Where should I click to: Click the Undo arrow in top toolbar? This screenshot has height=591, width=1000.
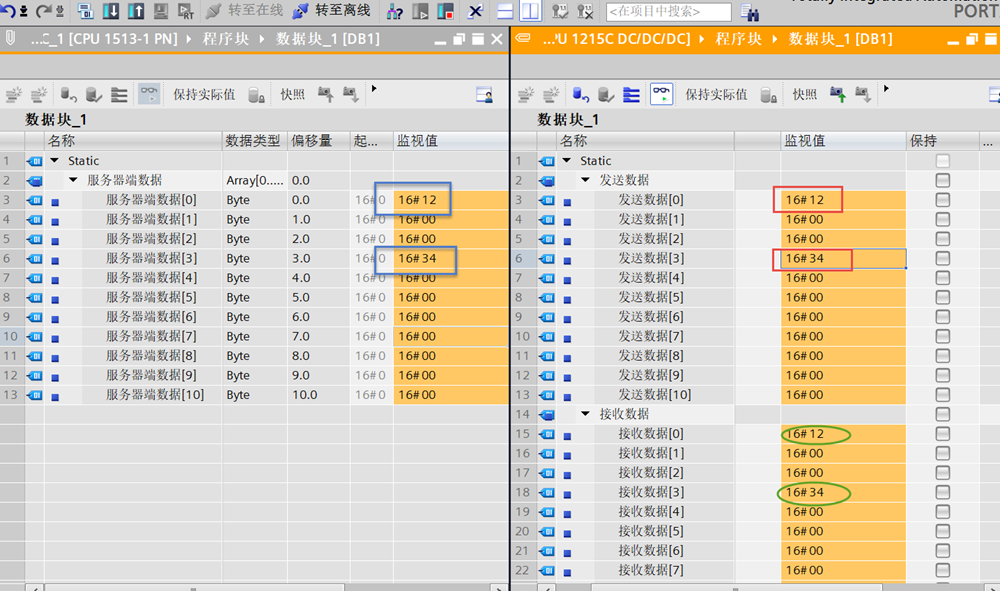click(10, 12)
